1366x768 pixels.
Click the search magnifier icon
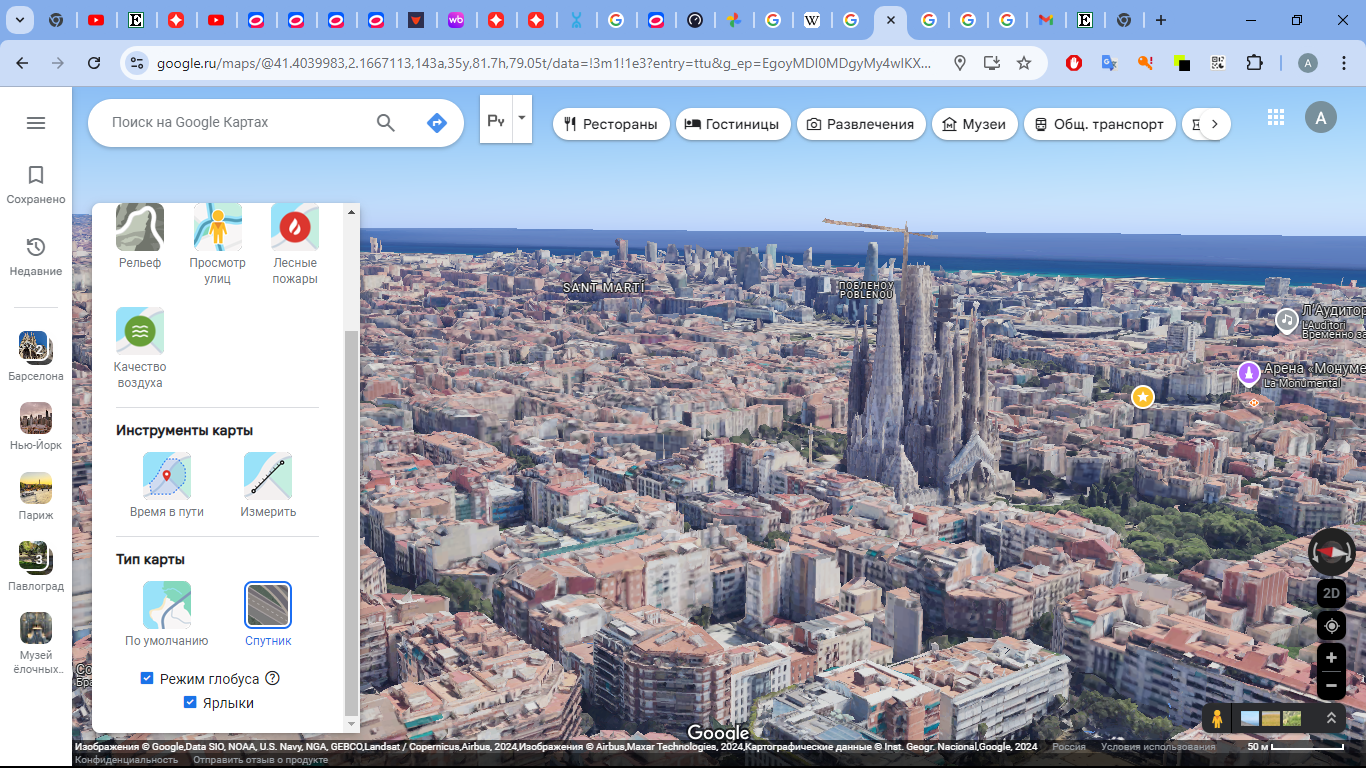(386, 123)
